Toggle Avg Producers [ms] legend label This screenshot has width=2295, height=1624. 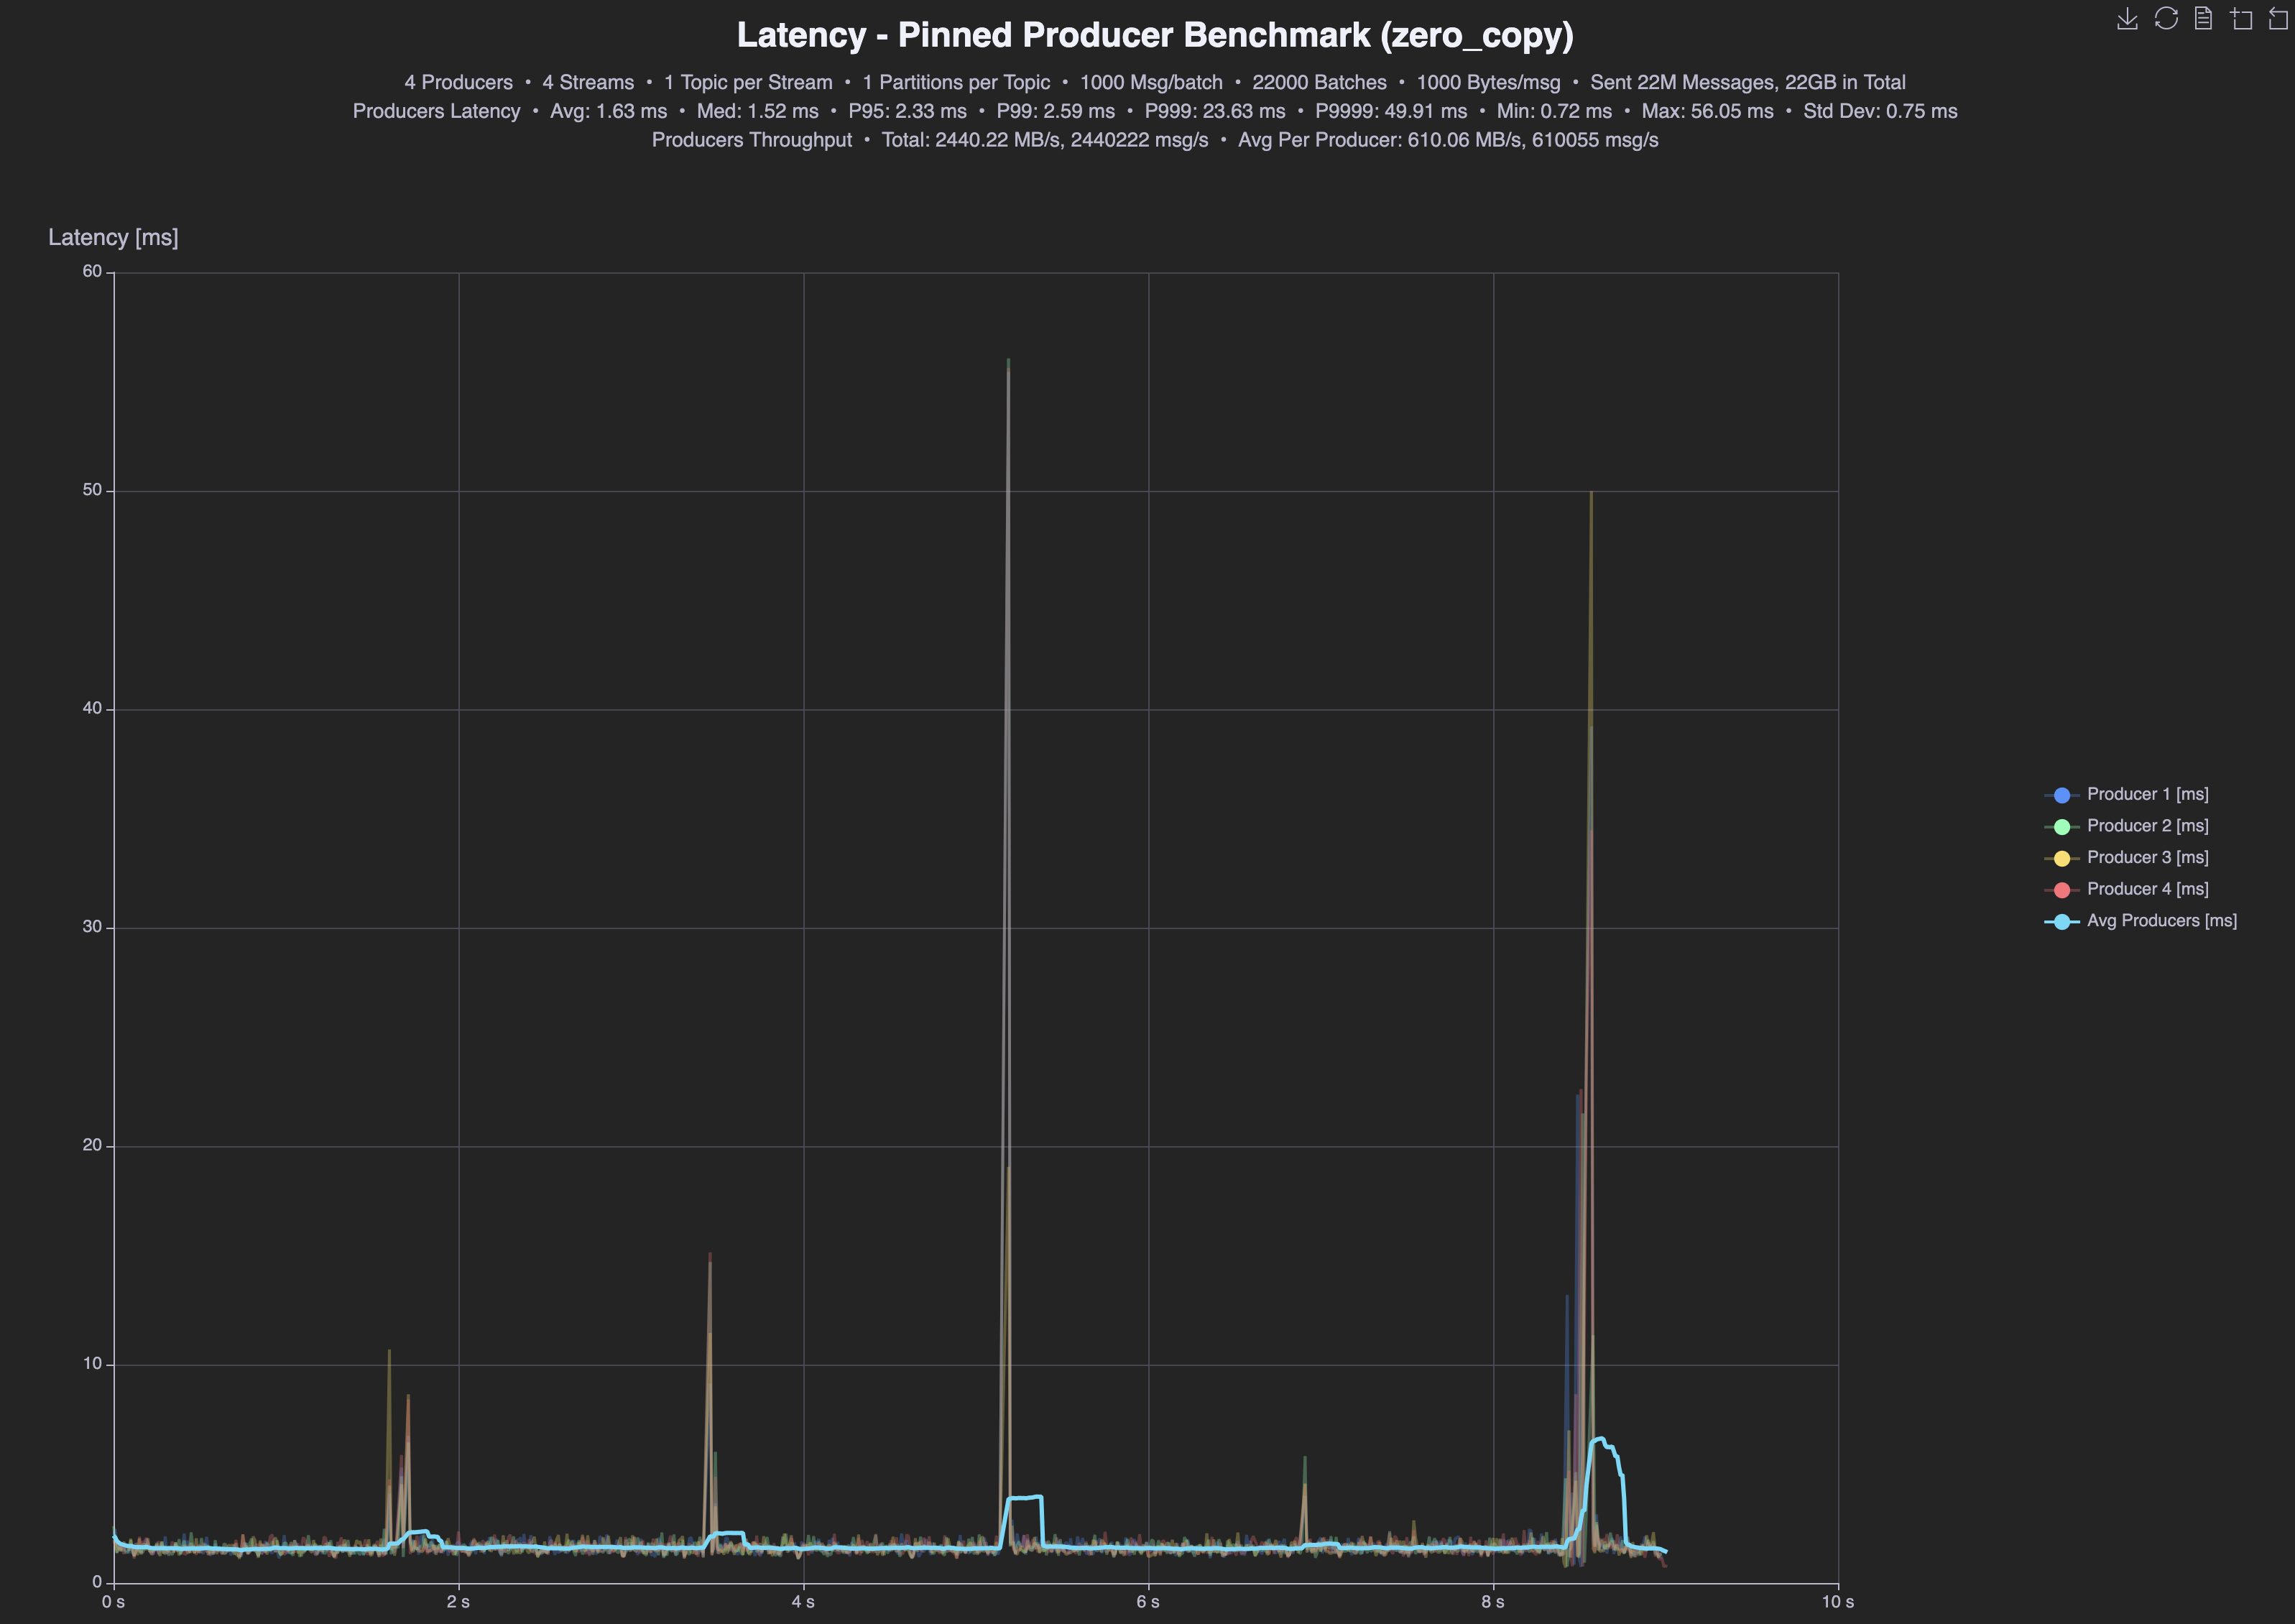(x=2161, y=921)
